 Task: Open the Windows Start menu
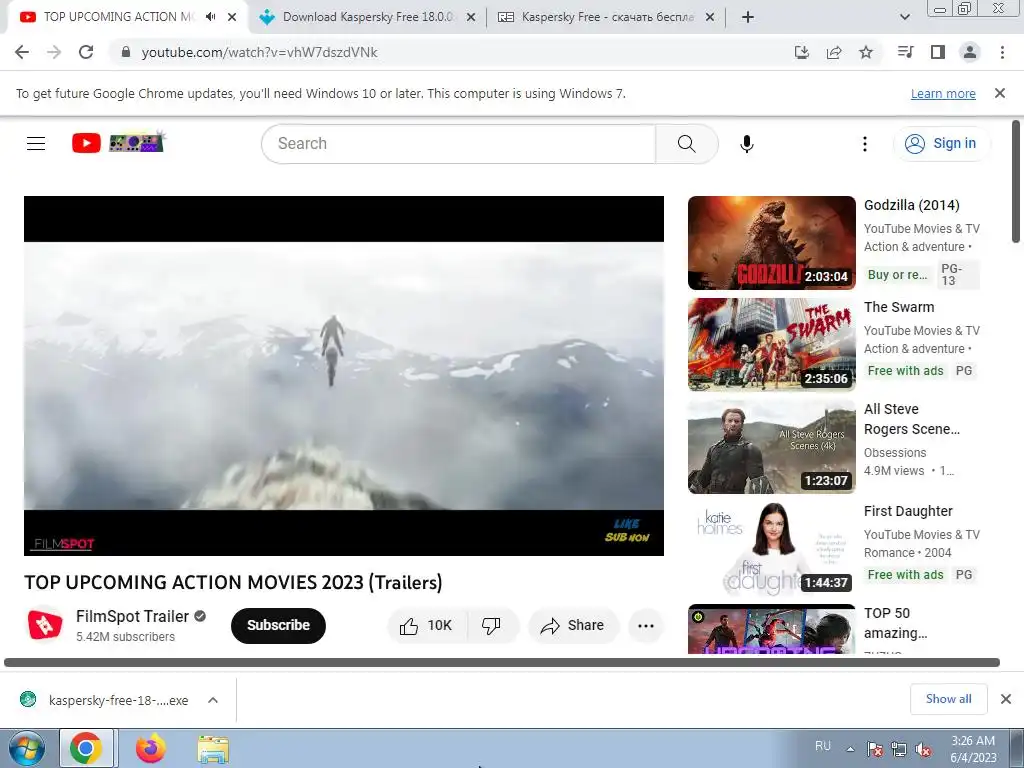point(26,749)
